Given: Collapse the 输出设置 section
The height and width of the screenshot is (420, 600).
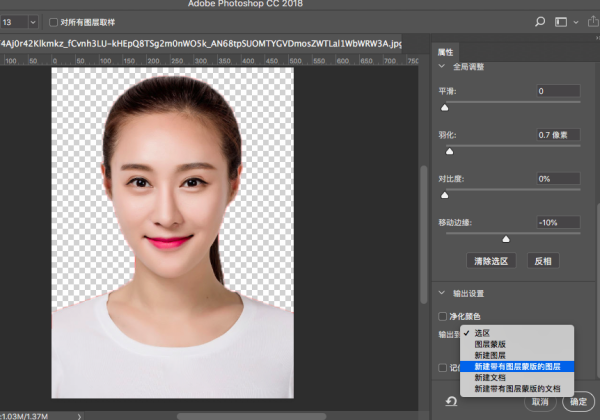Looking at the screenshot, I should [x=442, y=293].
